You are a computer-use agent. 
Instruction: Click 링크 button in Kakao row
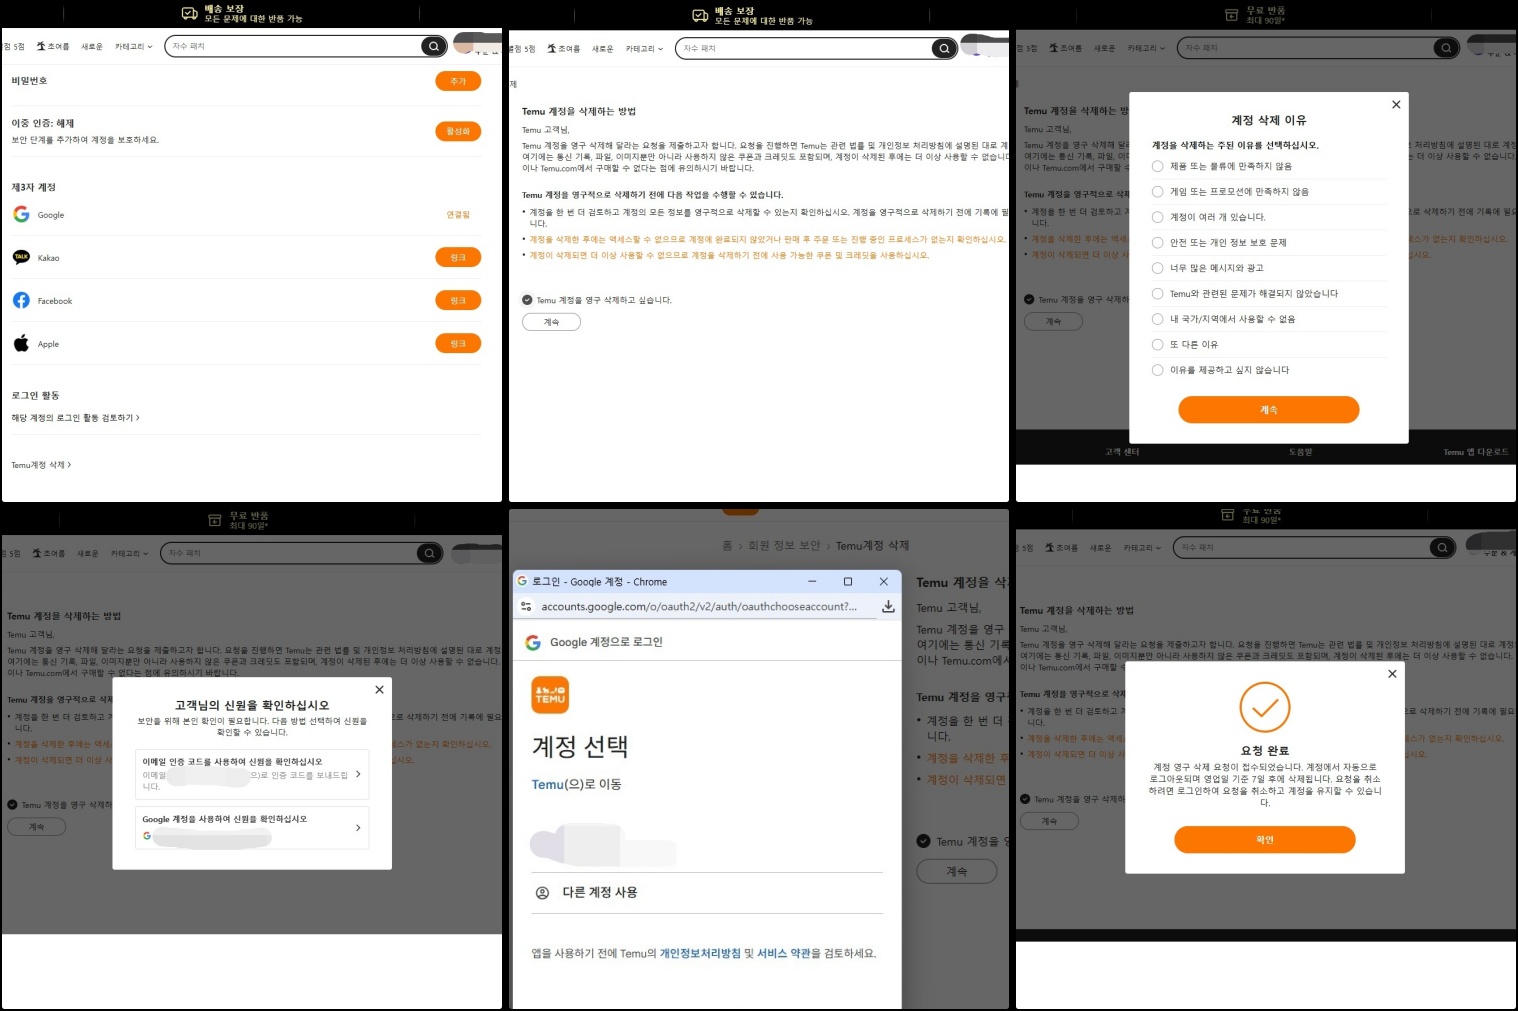pos(458,257)
